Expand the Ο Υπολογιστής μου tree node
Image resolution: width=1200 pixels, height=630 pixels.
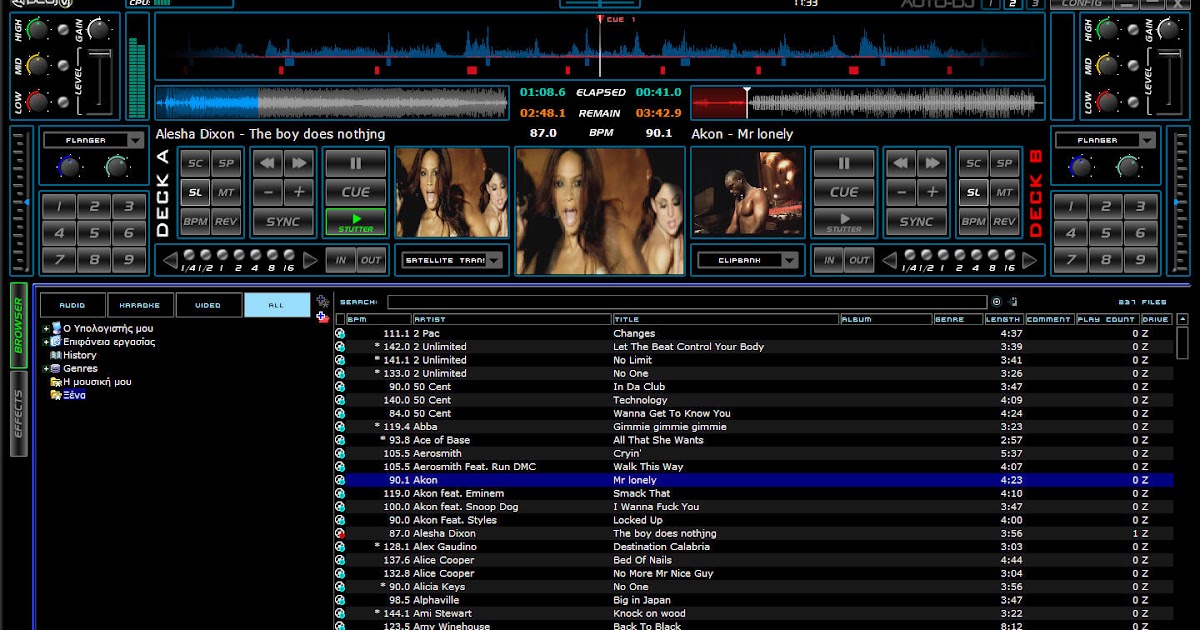[x=46, y=328]
